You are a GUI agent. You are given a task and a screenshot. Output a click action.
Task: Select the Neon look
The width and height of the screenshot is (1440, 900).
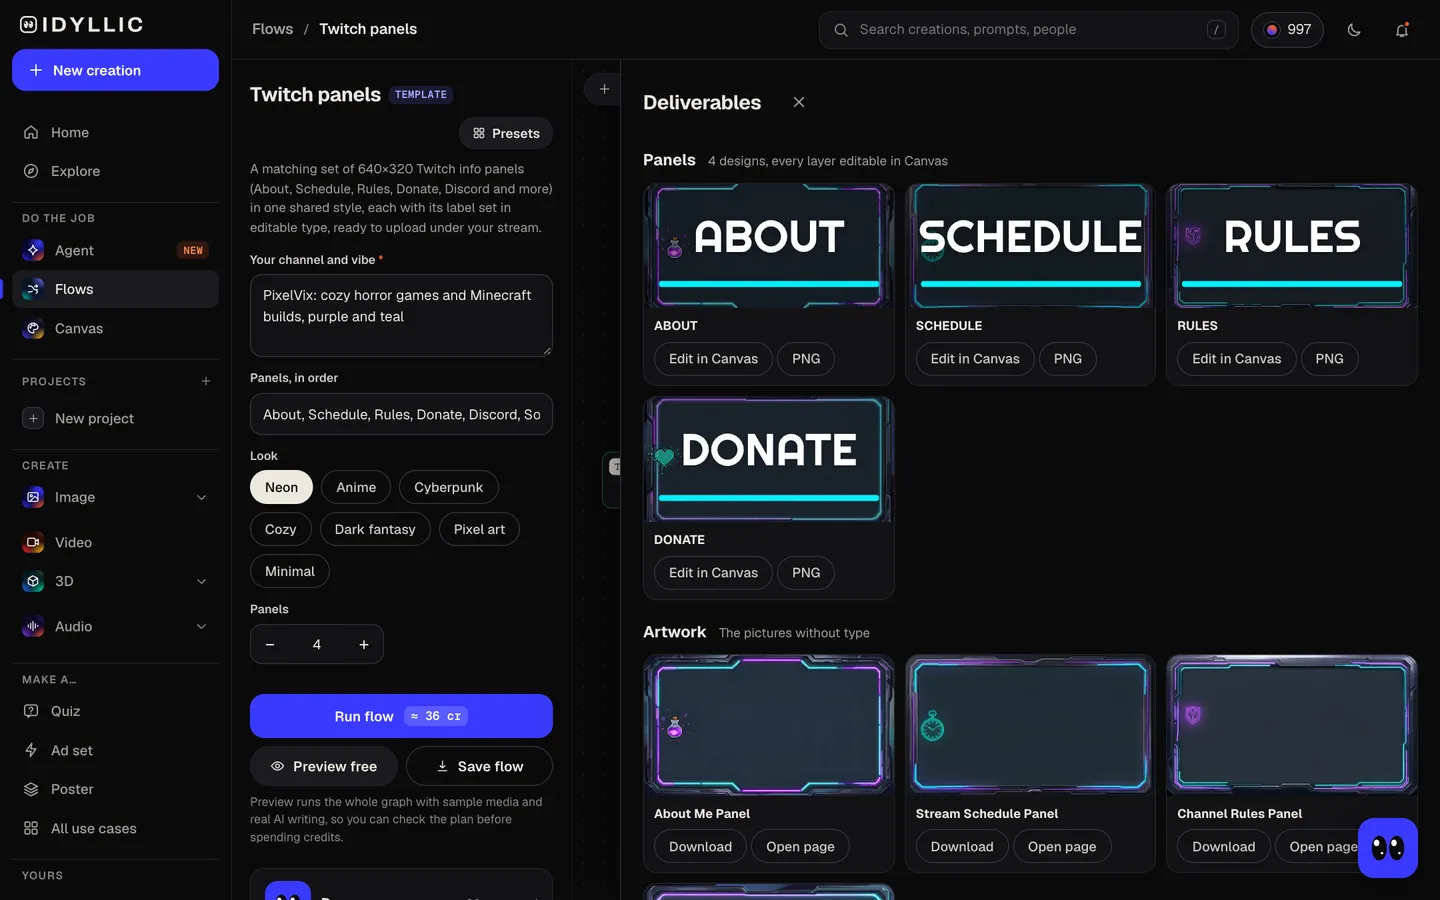pyautogui.click(x=281, y=487)
